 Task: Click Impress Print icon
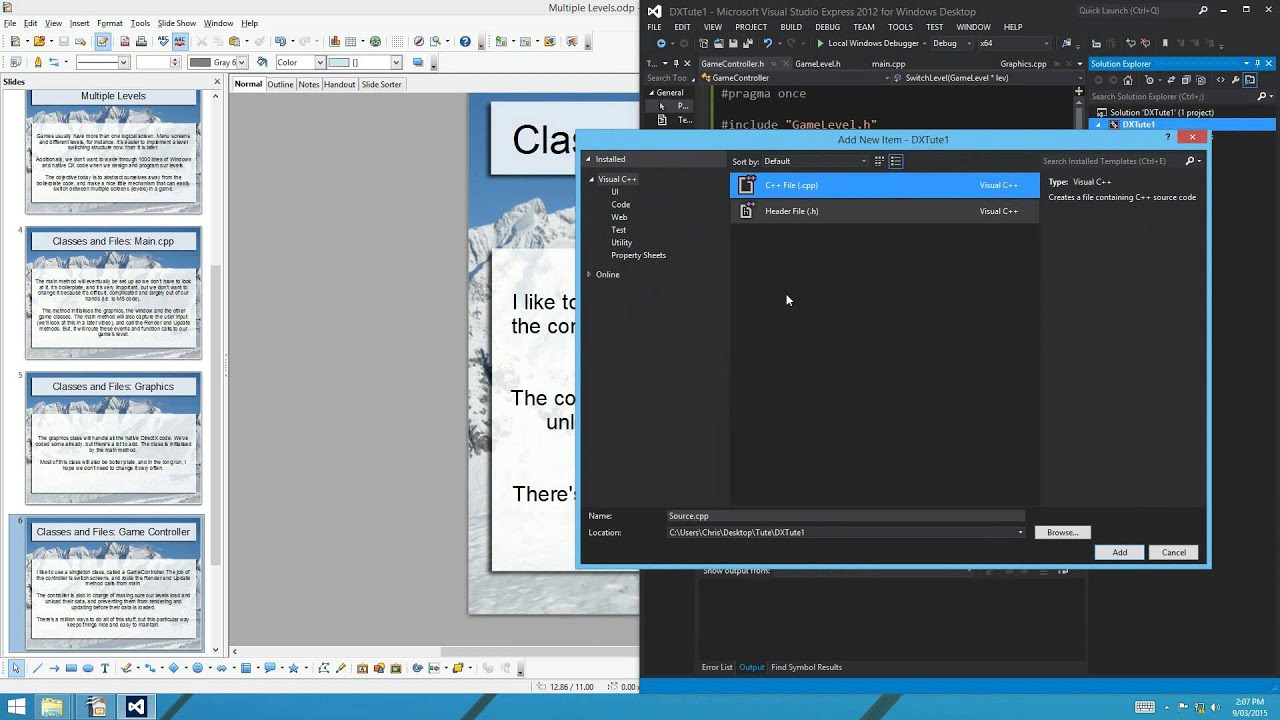141,42
